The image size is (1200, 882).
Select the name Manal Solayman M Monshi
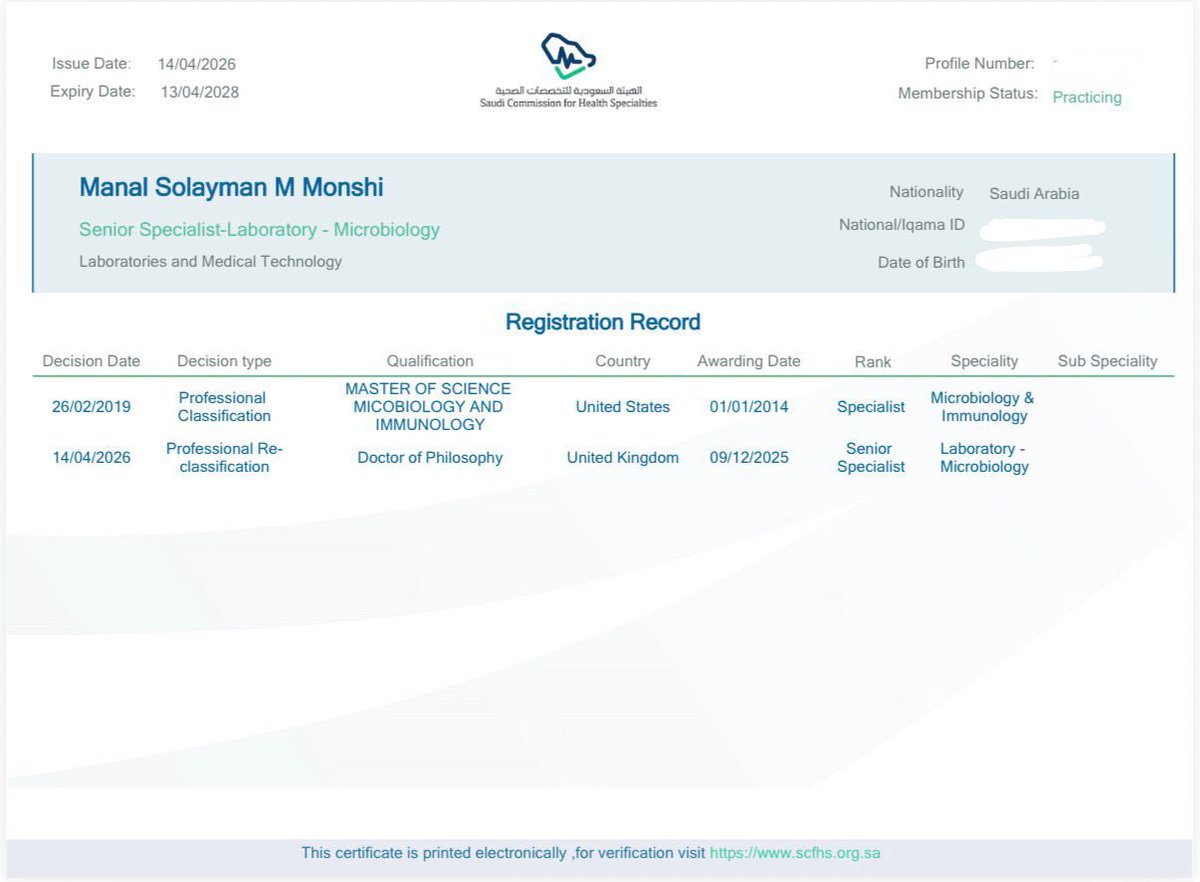(231, 187)
